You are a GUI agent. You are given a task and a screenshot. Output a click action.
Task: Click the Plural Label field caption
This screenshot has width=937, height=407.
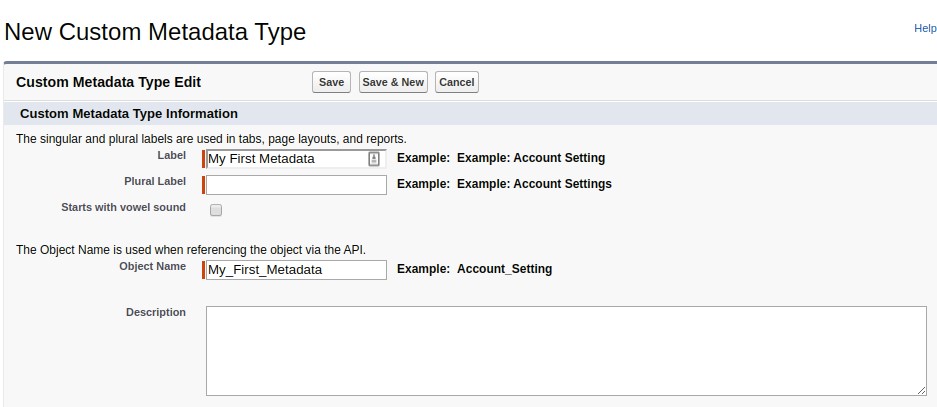point(154,181)
